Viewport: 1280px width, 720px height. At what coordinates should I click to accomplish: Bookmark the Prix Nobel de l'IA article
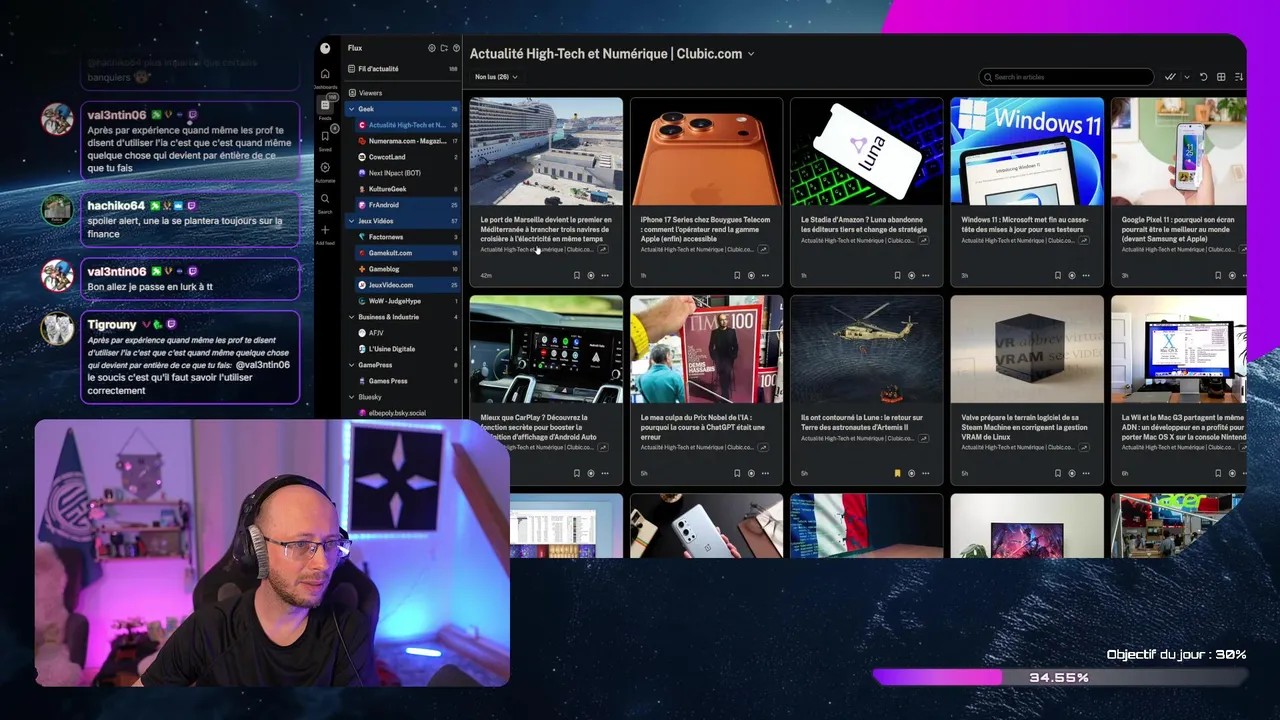737,473
